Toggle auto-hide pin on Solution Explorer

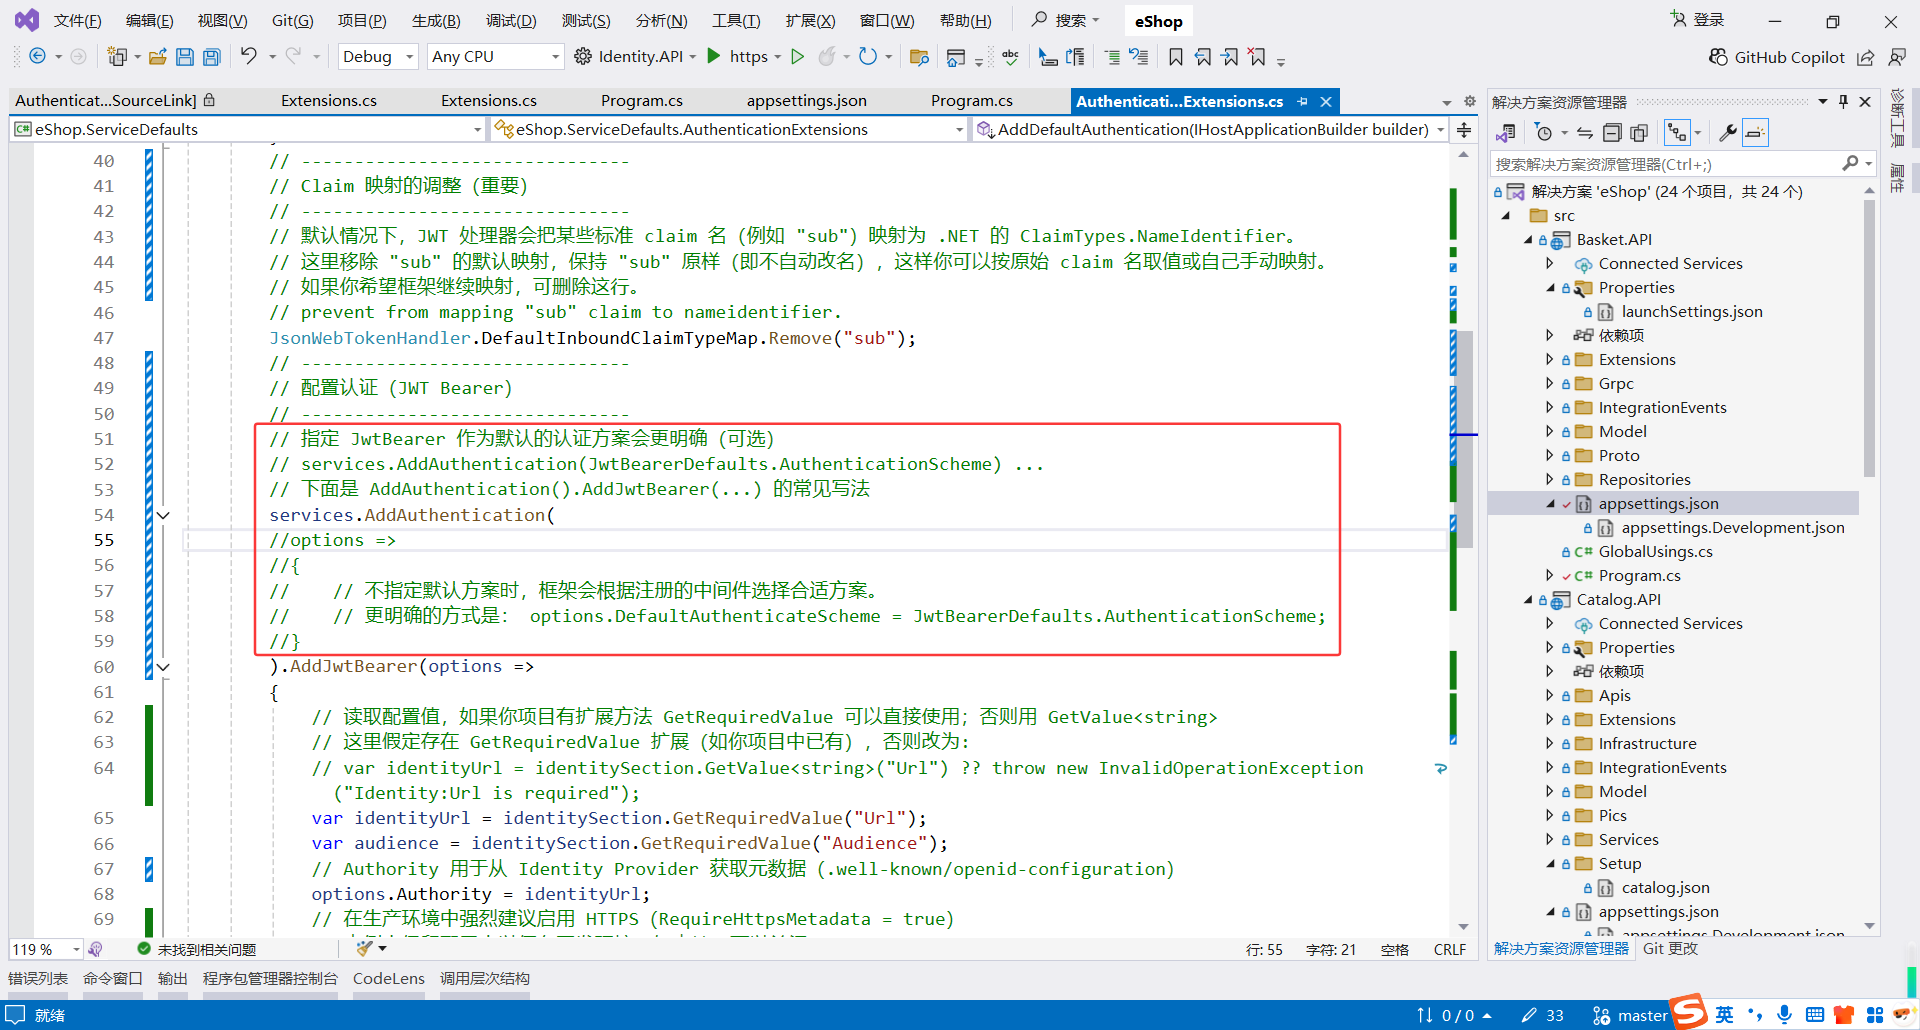1843,100
